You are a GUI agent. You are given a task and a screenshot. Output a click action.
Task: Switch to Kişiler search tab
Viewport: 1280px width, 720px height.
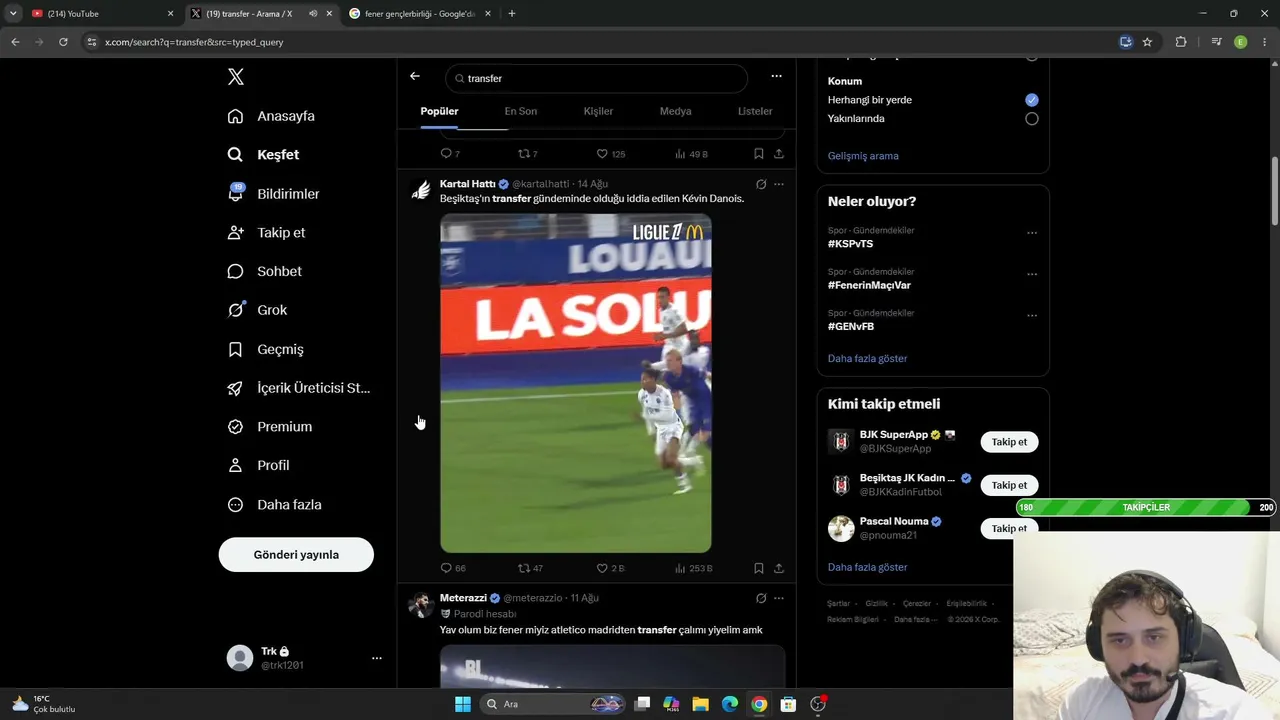click(x=598, y=111)
